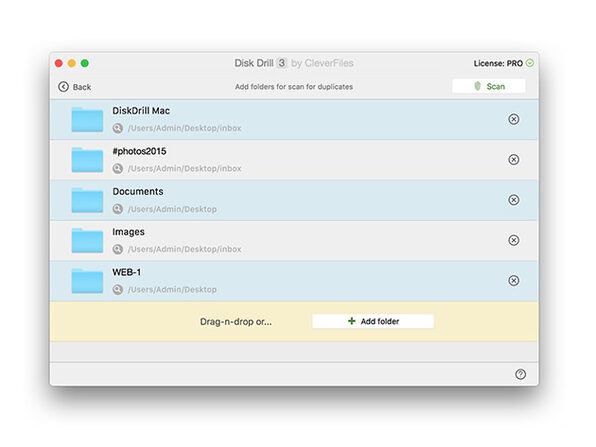Reveal #photos2015 path with magnifier icon

pyautogui.click(x=118, y=168)
